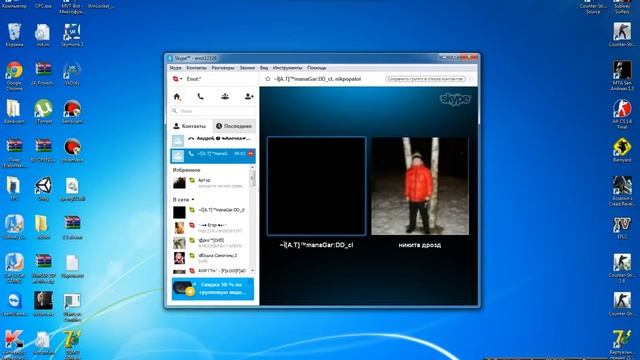Open the Звонки menu
Image resolution: width=640 pixels, height=360 pixels.
point(247,68)
